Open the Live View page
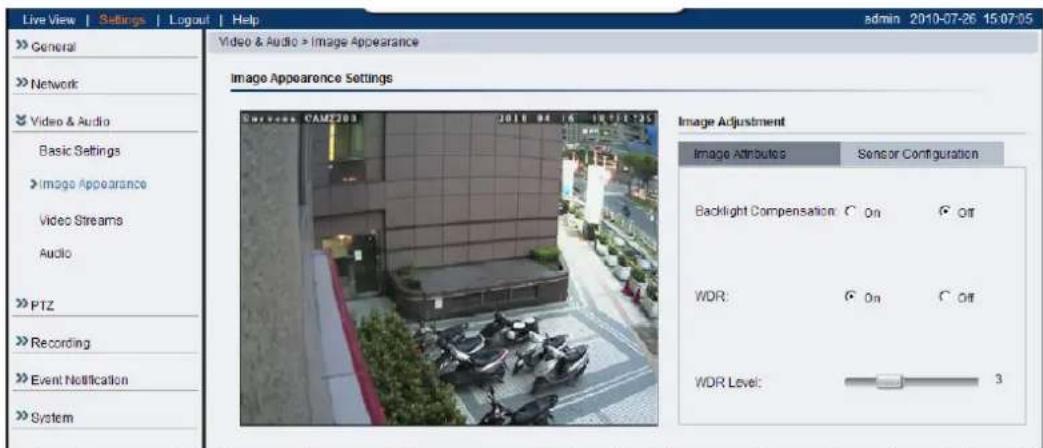Viewport: 1043px width, 448px height. pyautogui.click(x=48, y=20)
